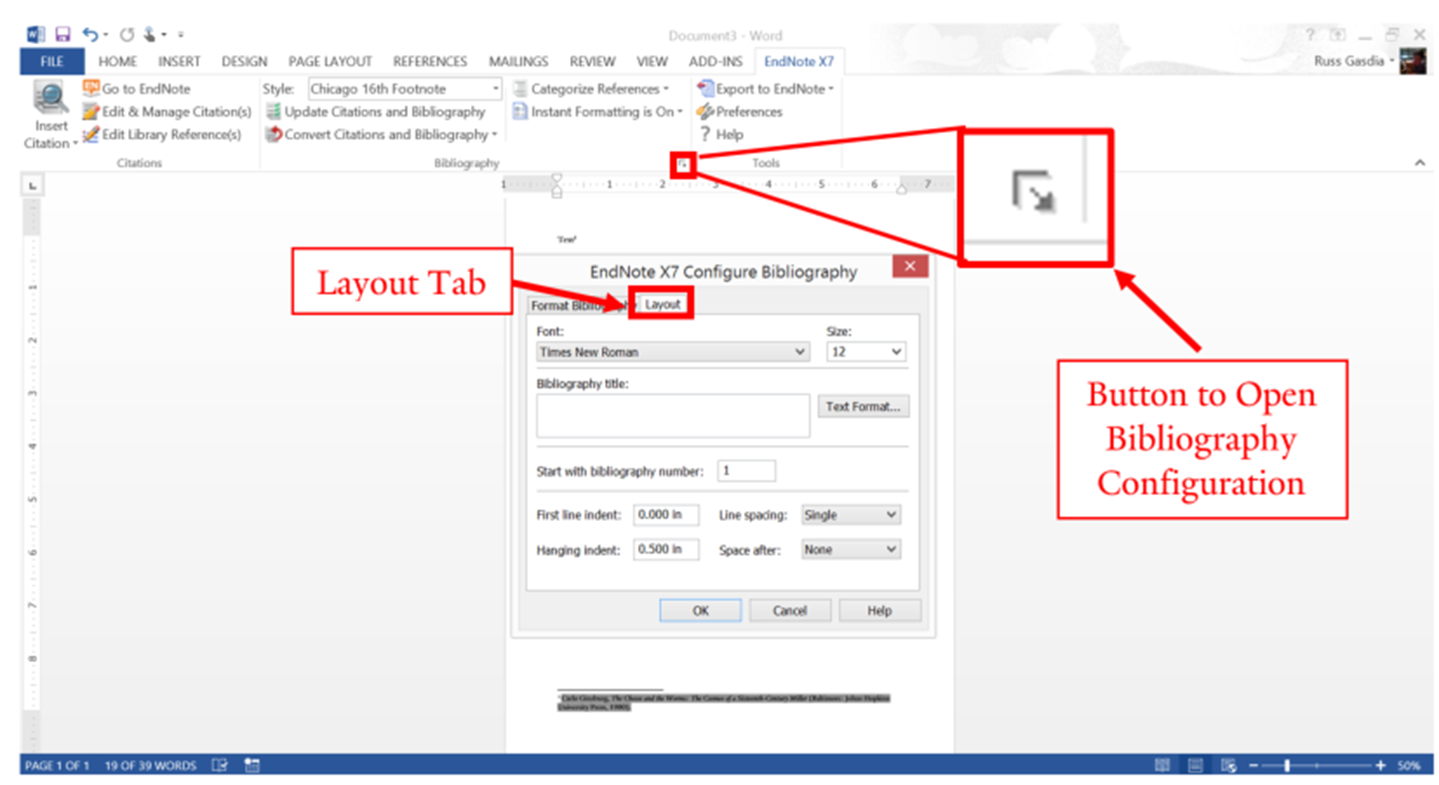Switch to the MAILINGS tab
1439x785 pixels.
[518, 62]
